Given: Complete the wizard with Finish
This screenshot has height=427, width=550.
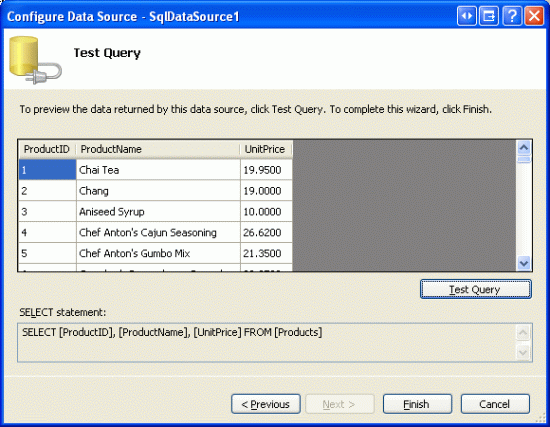Looking at the screenshot, I should point(417,404).
